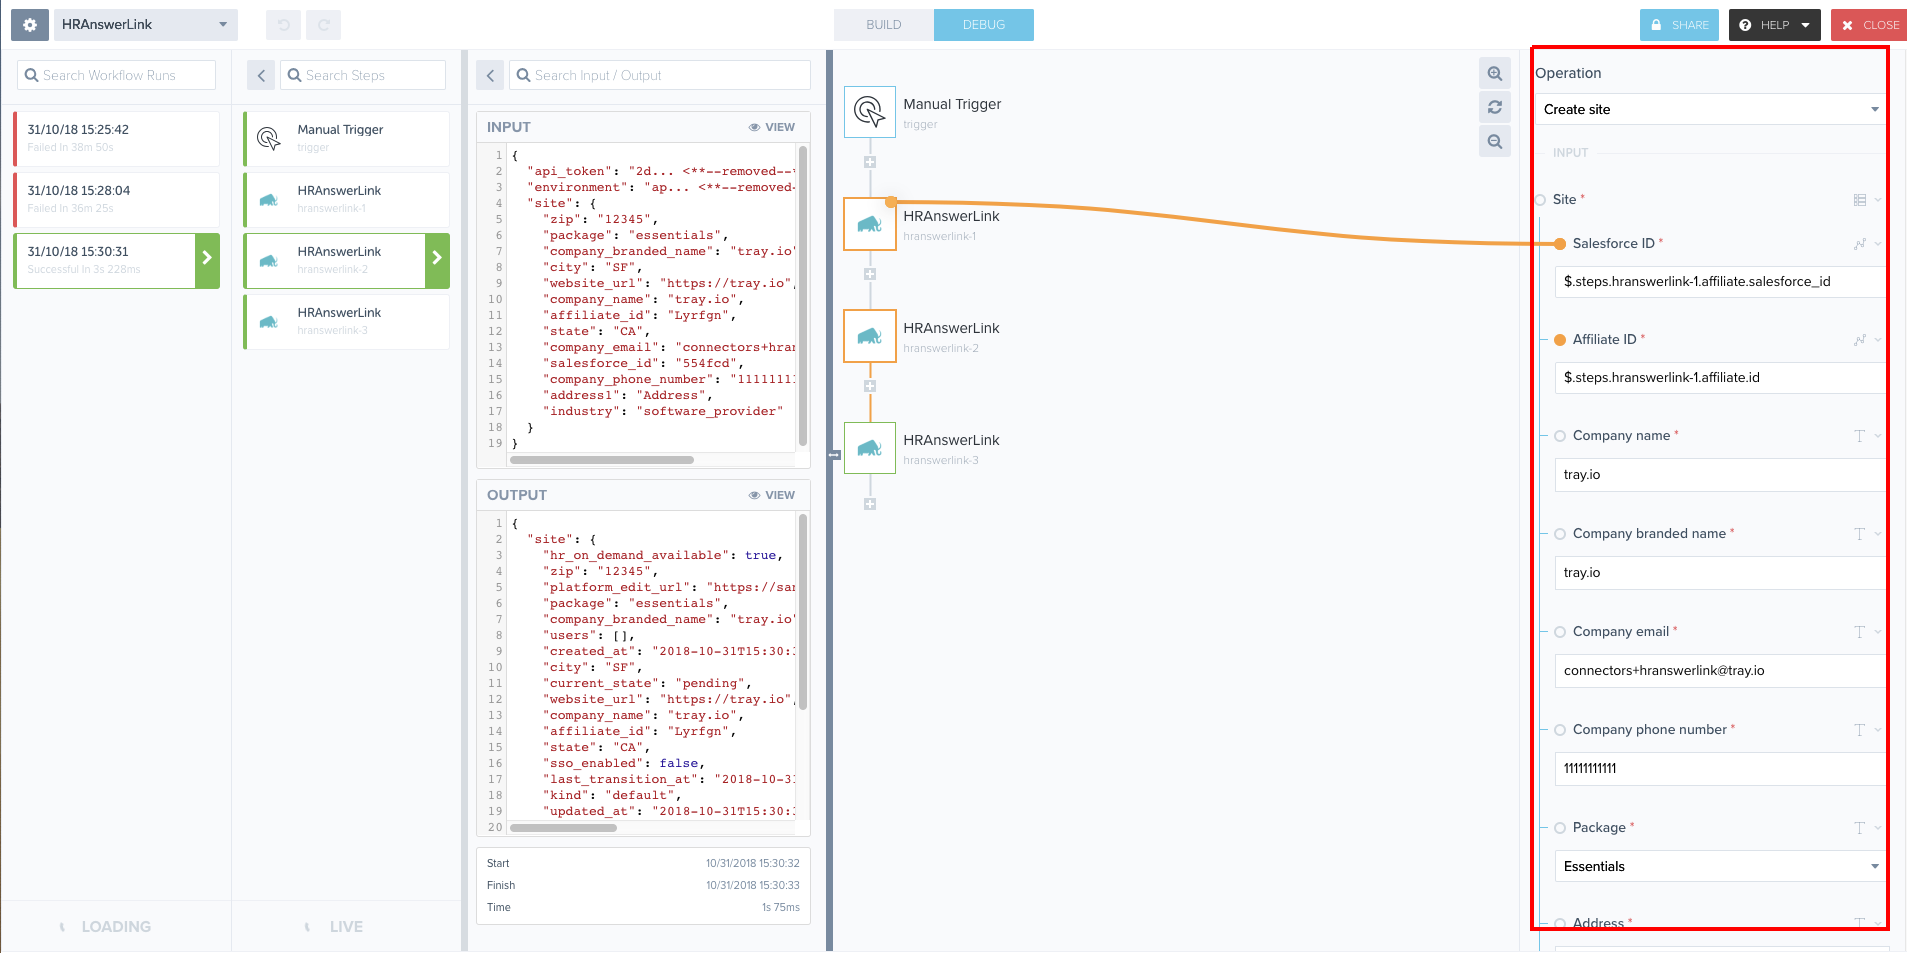Click the jsonpath icon next to Affiliate ID
Viewport: 1907px width, 953px height.
(x=1860, y=339)
